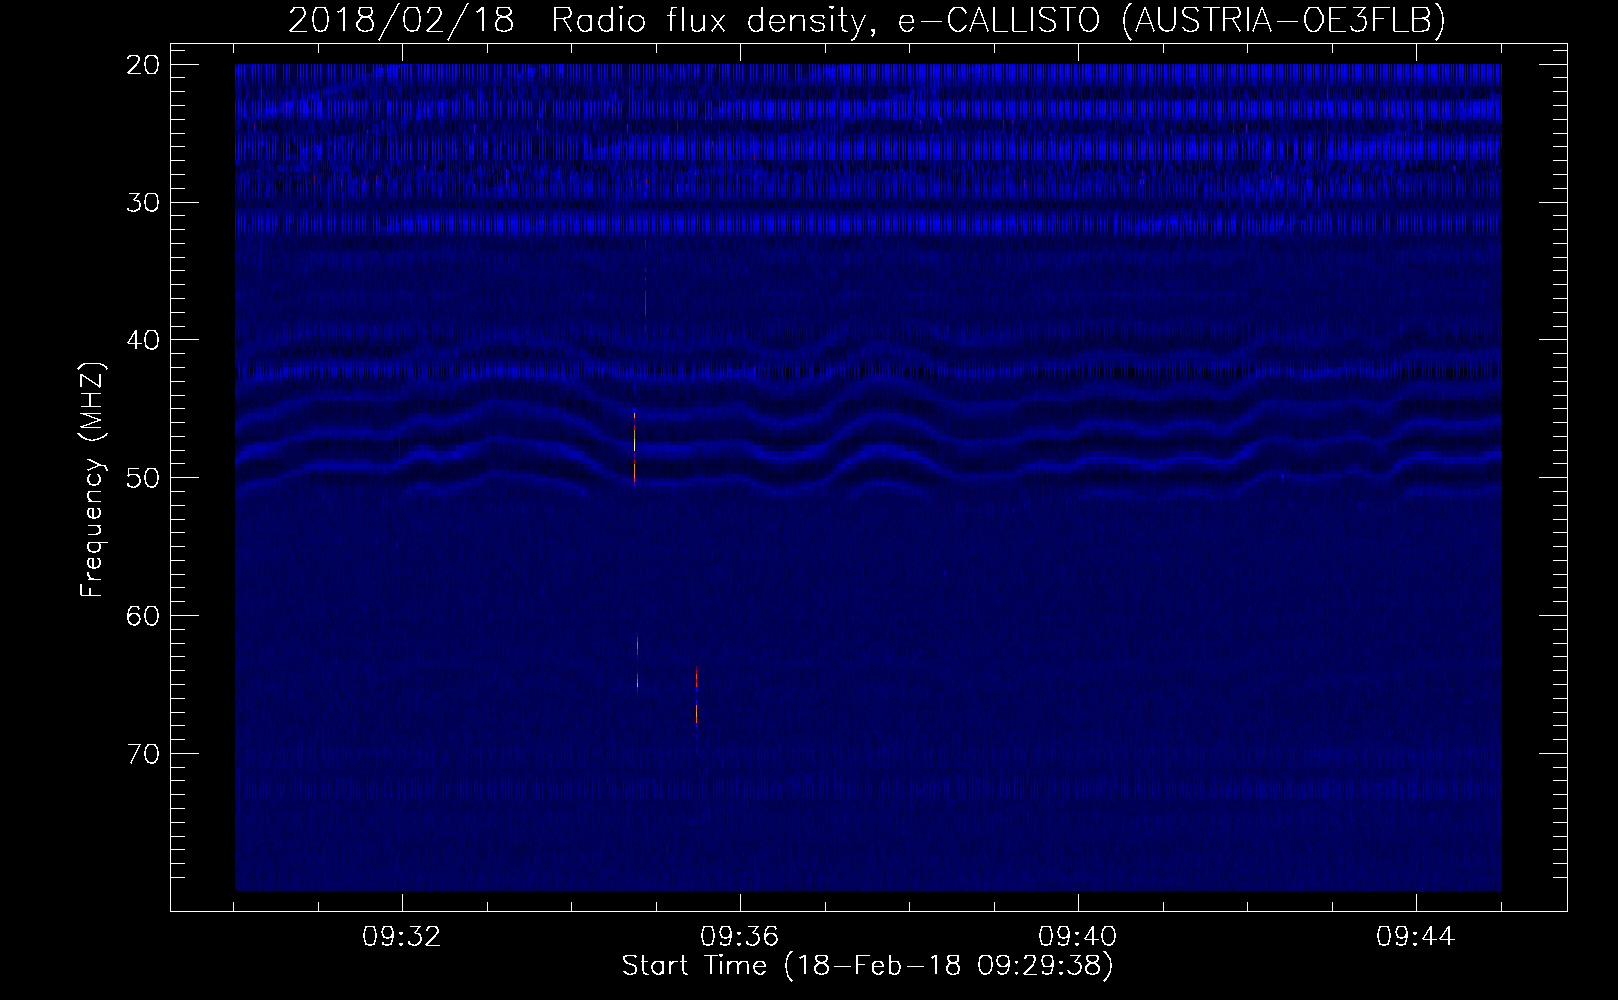Click the '09:40' time tick label
The image size is (1618, 1000).
[1078, 937]
